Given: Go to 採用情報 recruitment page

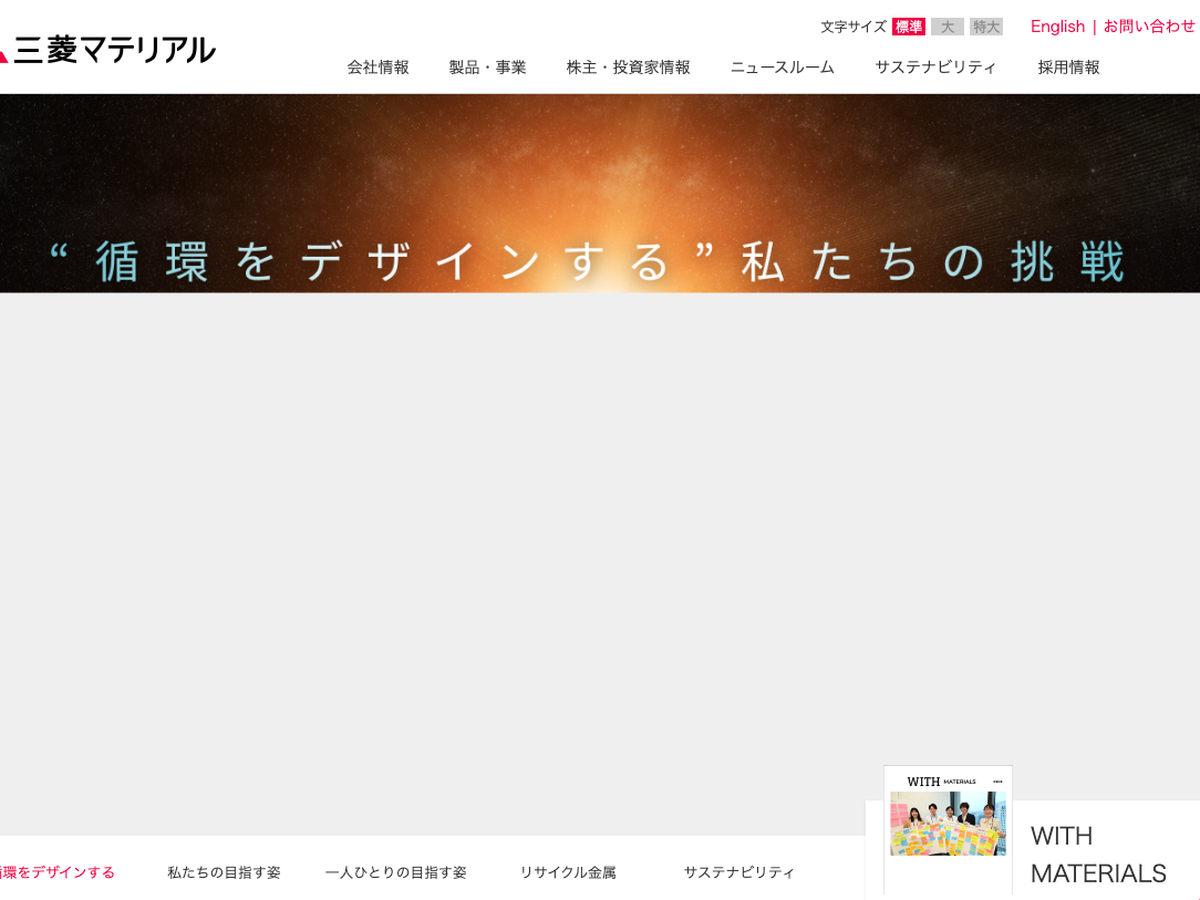Looking at the screenshot, I should click(1068, 68).
